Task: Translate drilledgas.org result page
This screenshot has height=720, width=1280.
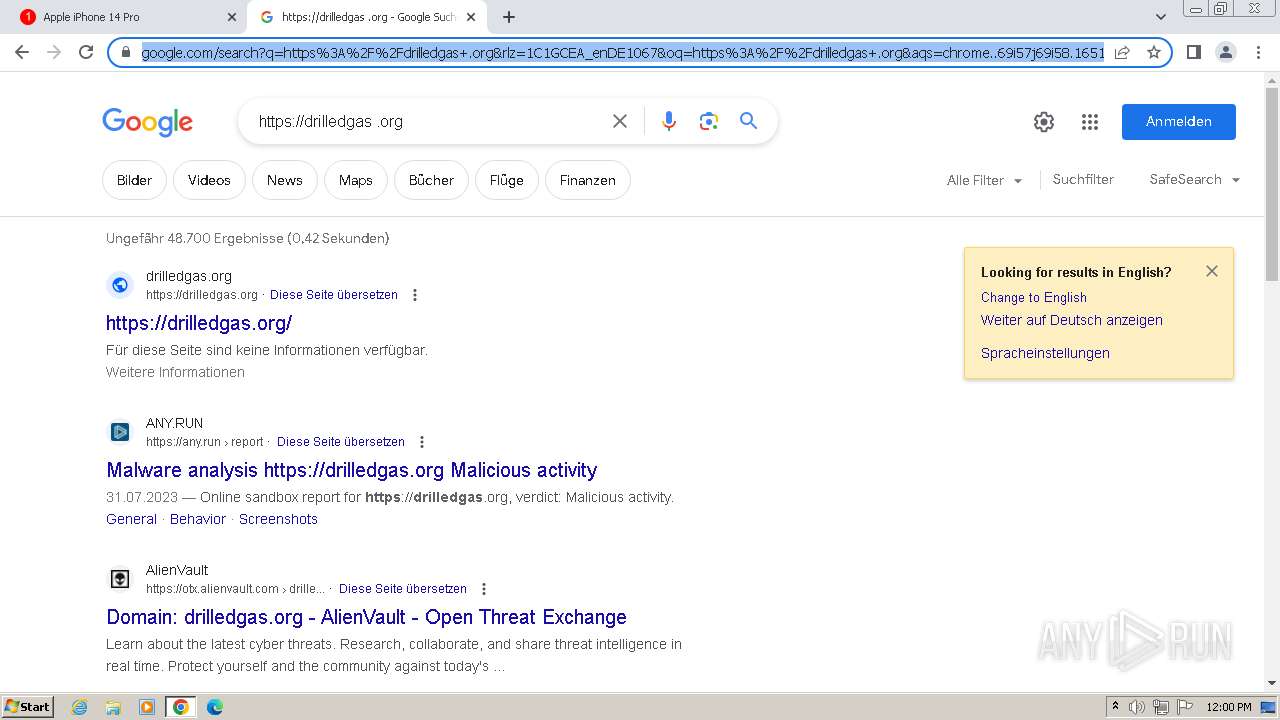Action: point(334,295)
